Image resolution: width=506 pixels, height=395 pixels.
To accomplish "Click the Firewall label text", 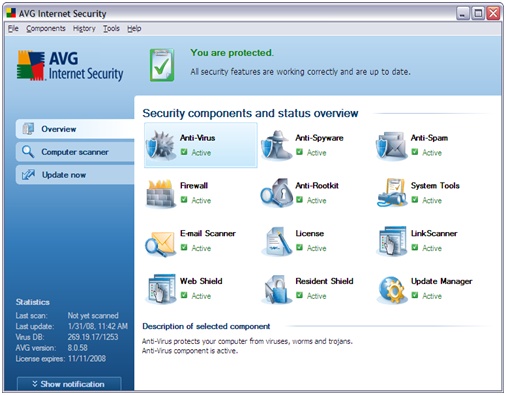I will click(x=194, y=185).
